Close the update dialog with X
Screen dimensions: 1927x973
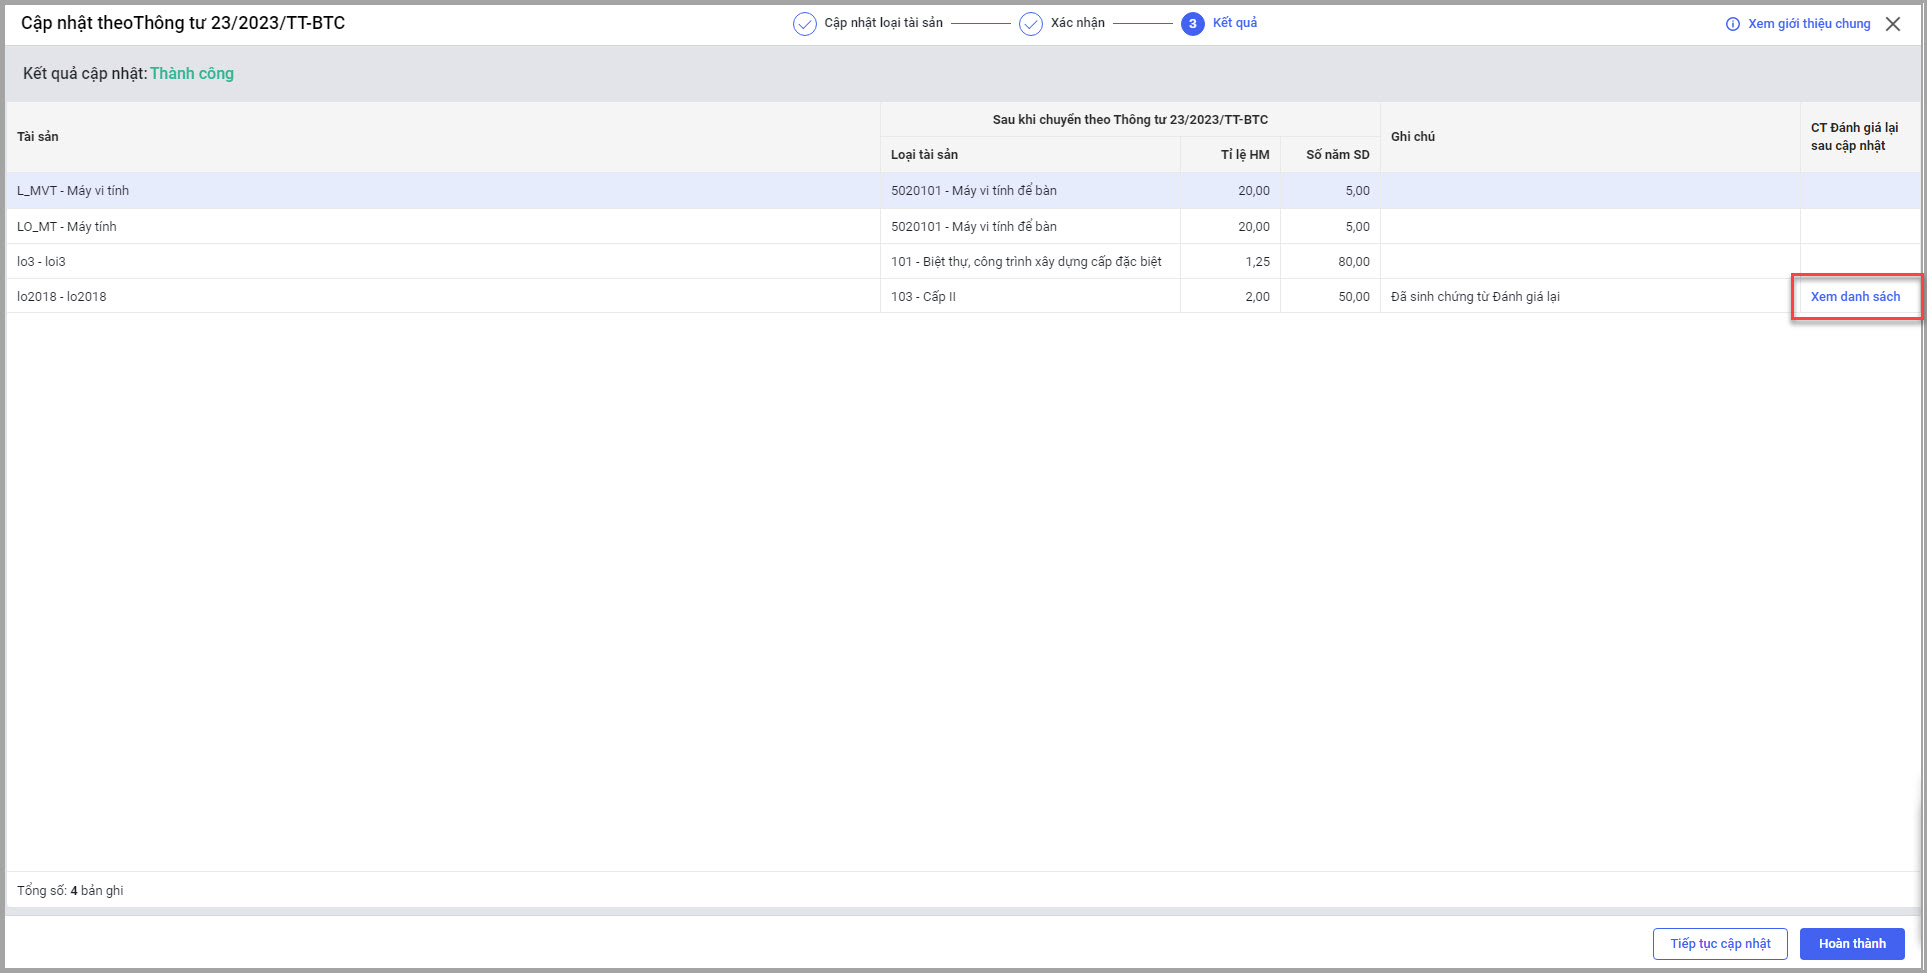pos(1893,24)
